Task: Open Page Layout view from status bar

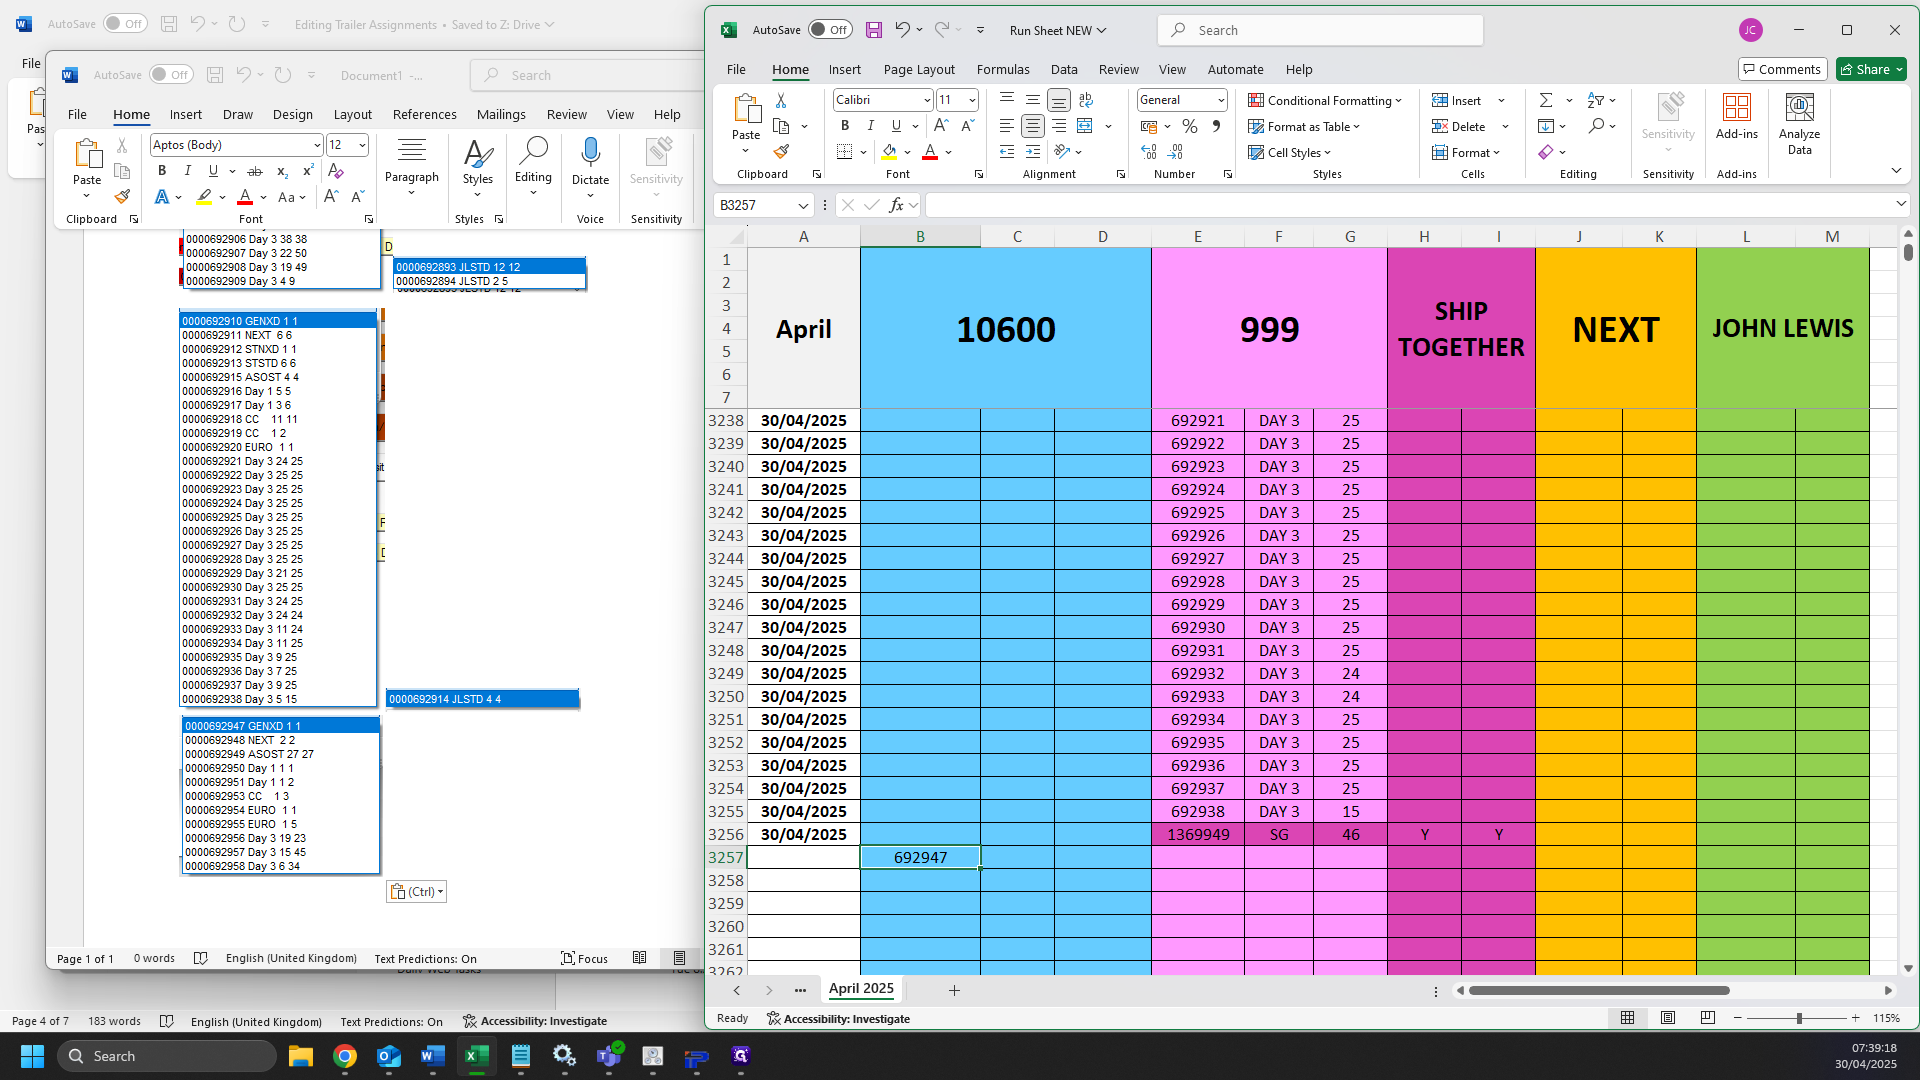Action: click(1667, 1018)
